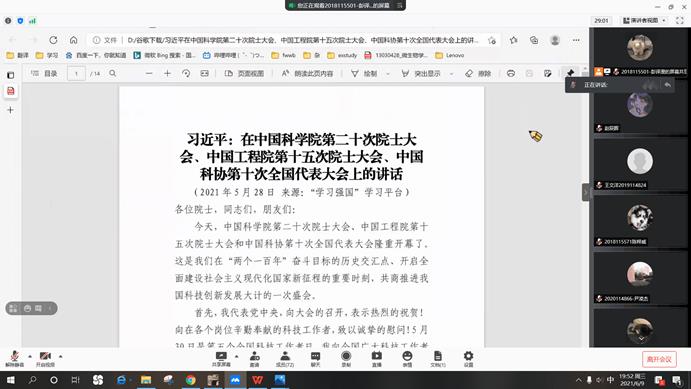The image size is (691, 389).
Task: Open the chat panel icon
Action: (x=316, y=359)
